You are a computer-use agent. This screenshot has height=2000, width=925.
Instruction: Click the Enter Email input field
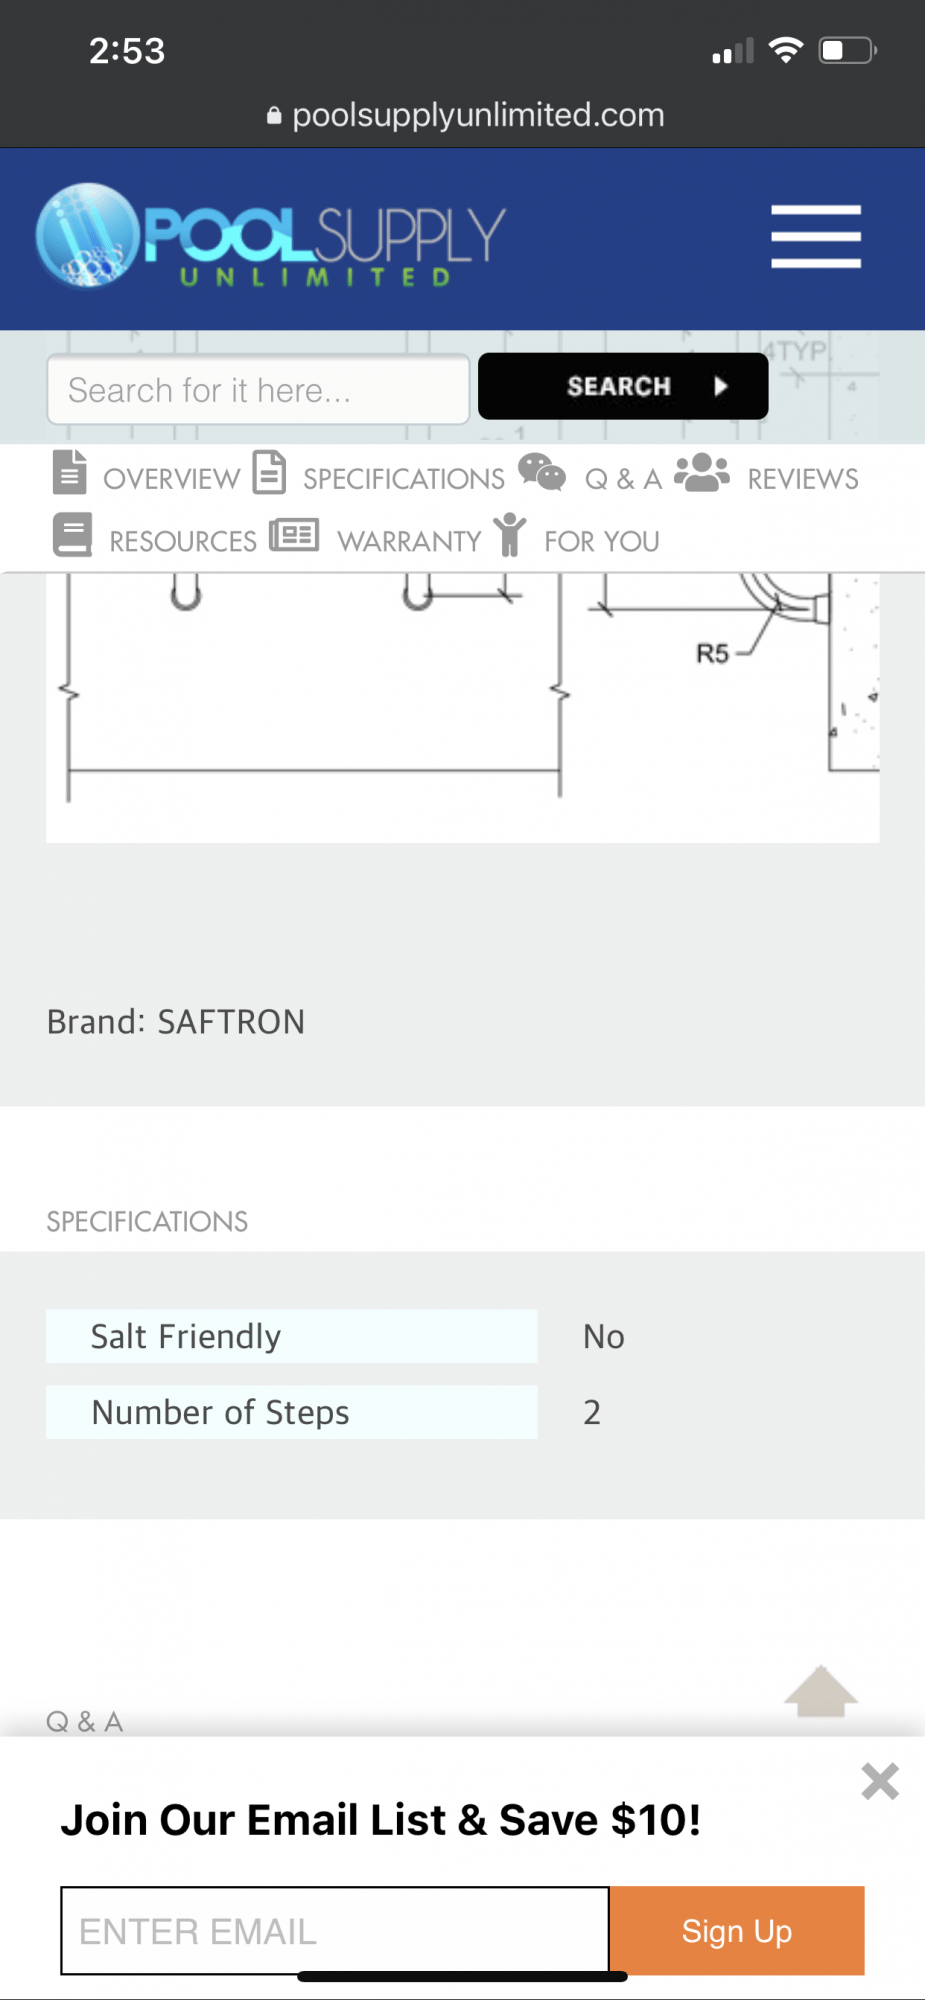pyautogui.click(x=335, y=1931)
